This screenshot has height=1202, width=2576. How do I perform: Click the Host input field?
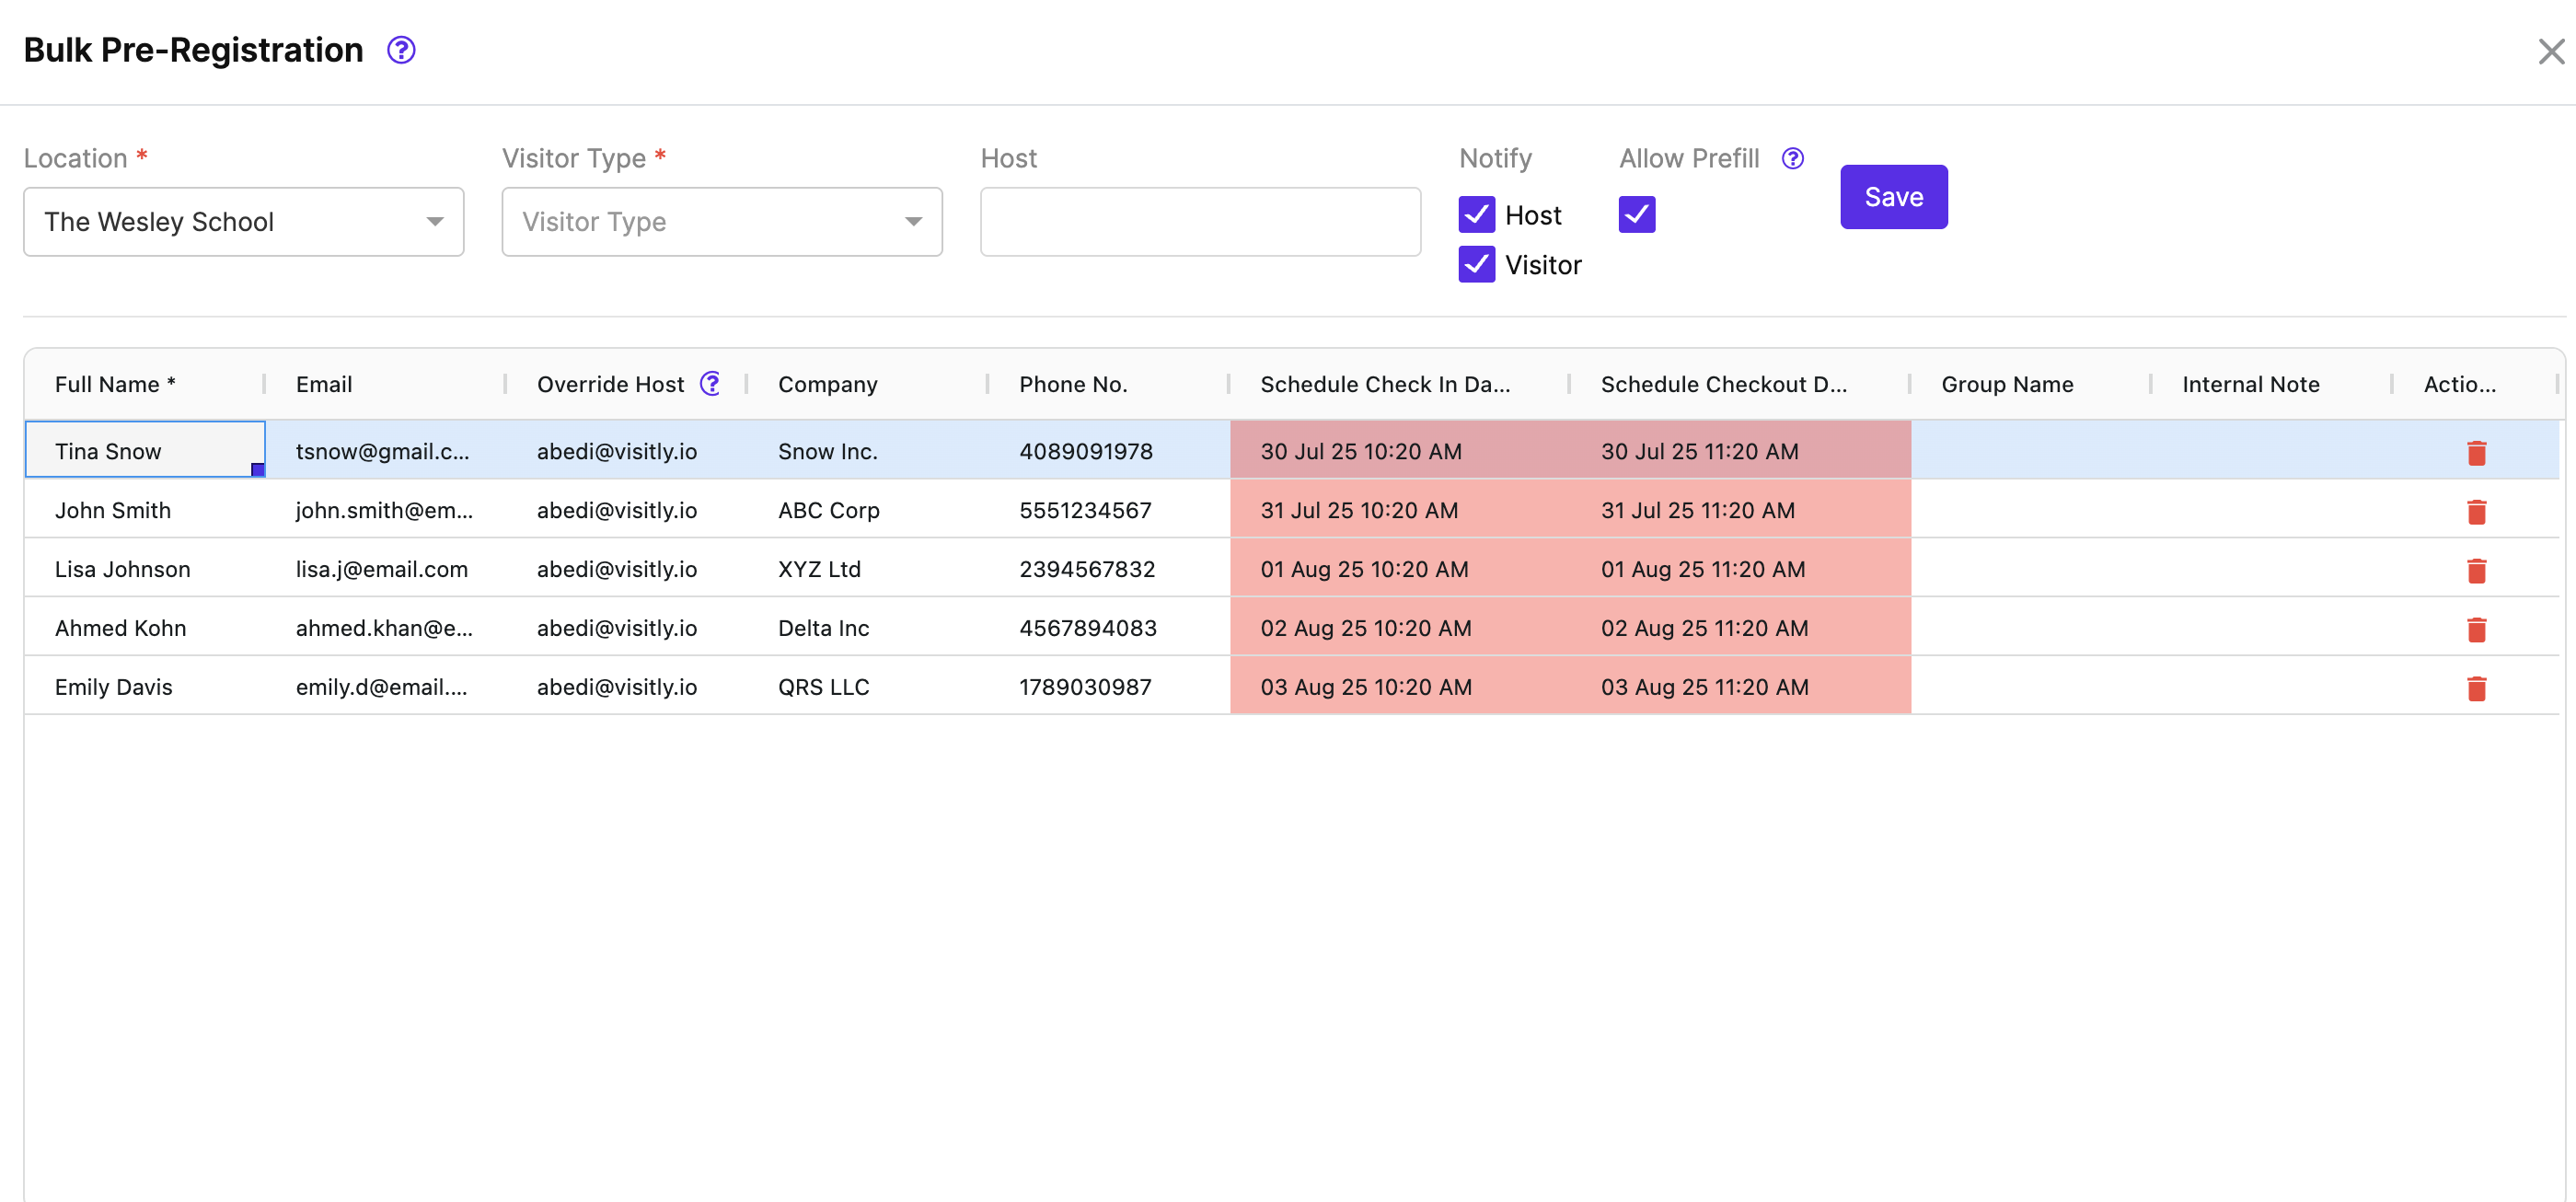click(1199, 222)
